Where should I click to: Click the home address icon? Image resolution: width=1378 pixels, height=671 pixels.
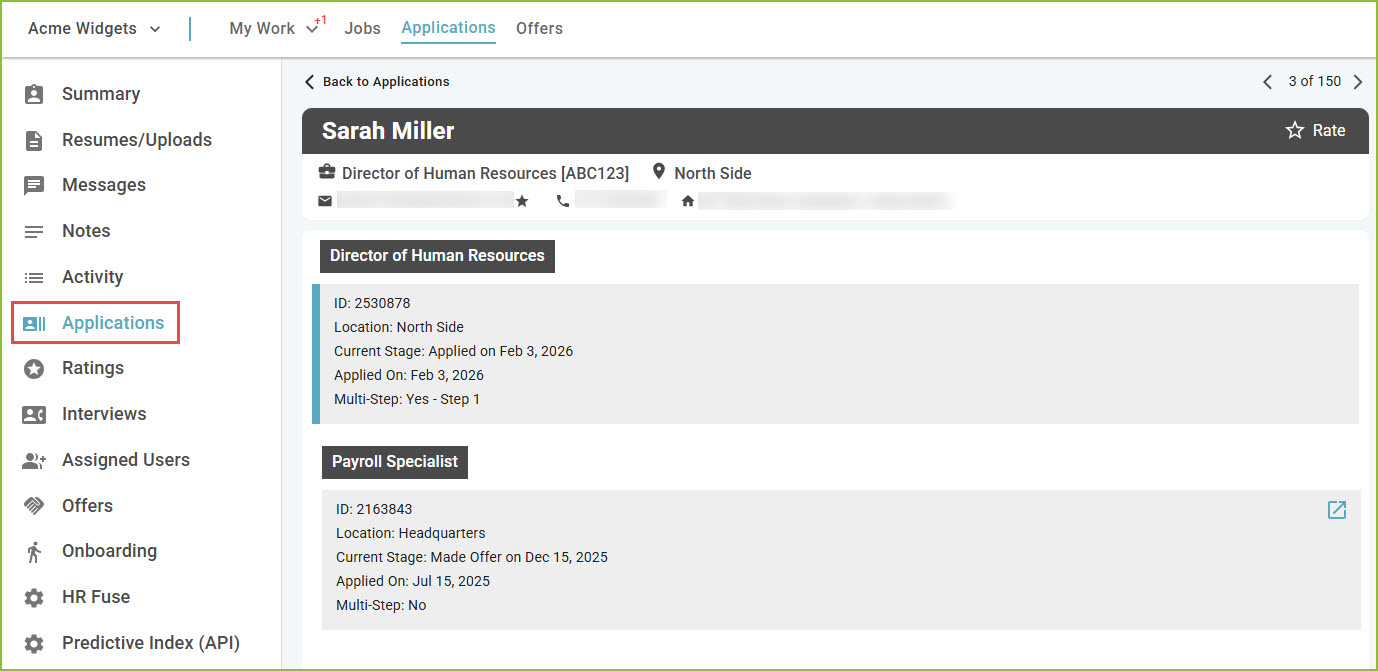tap(688, 201)
